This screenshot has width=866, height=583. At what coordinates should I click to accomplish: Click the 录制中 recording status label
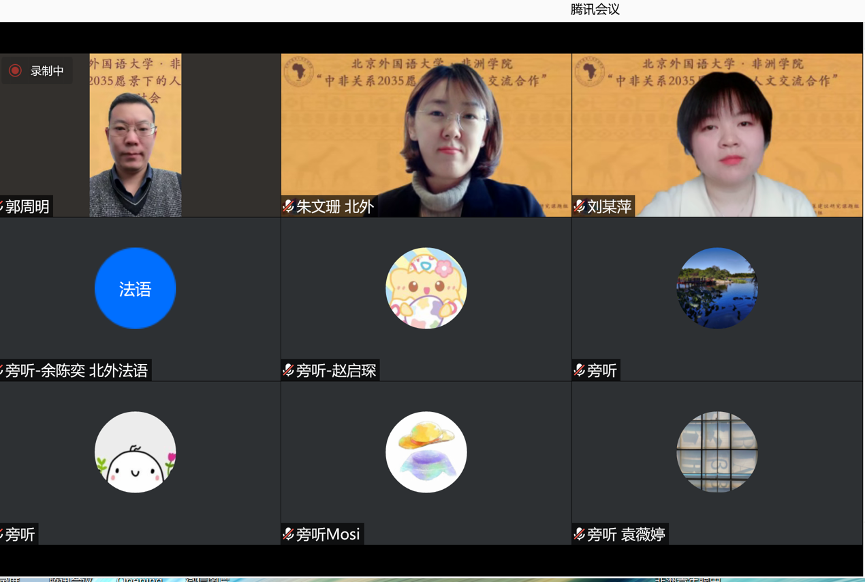pos(47,71)
